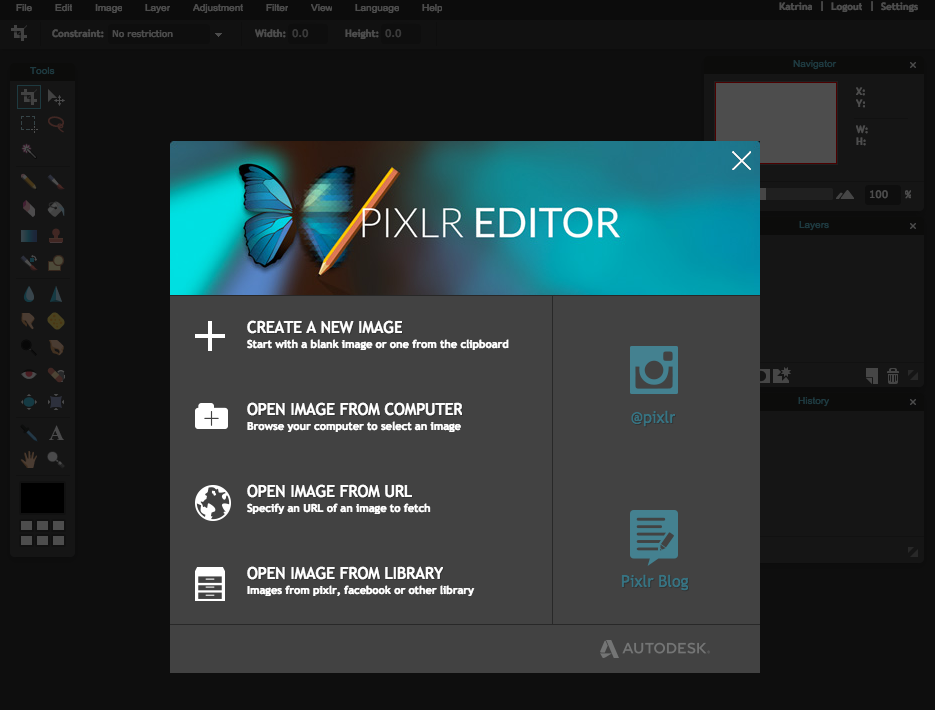
Task: Select the Move tool
Action: [x=56, y=97]
